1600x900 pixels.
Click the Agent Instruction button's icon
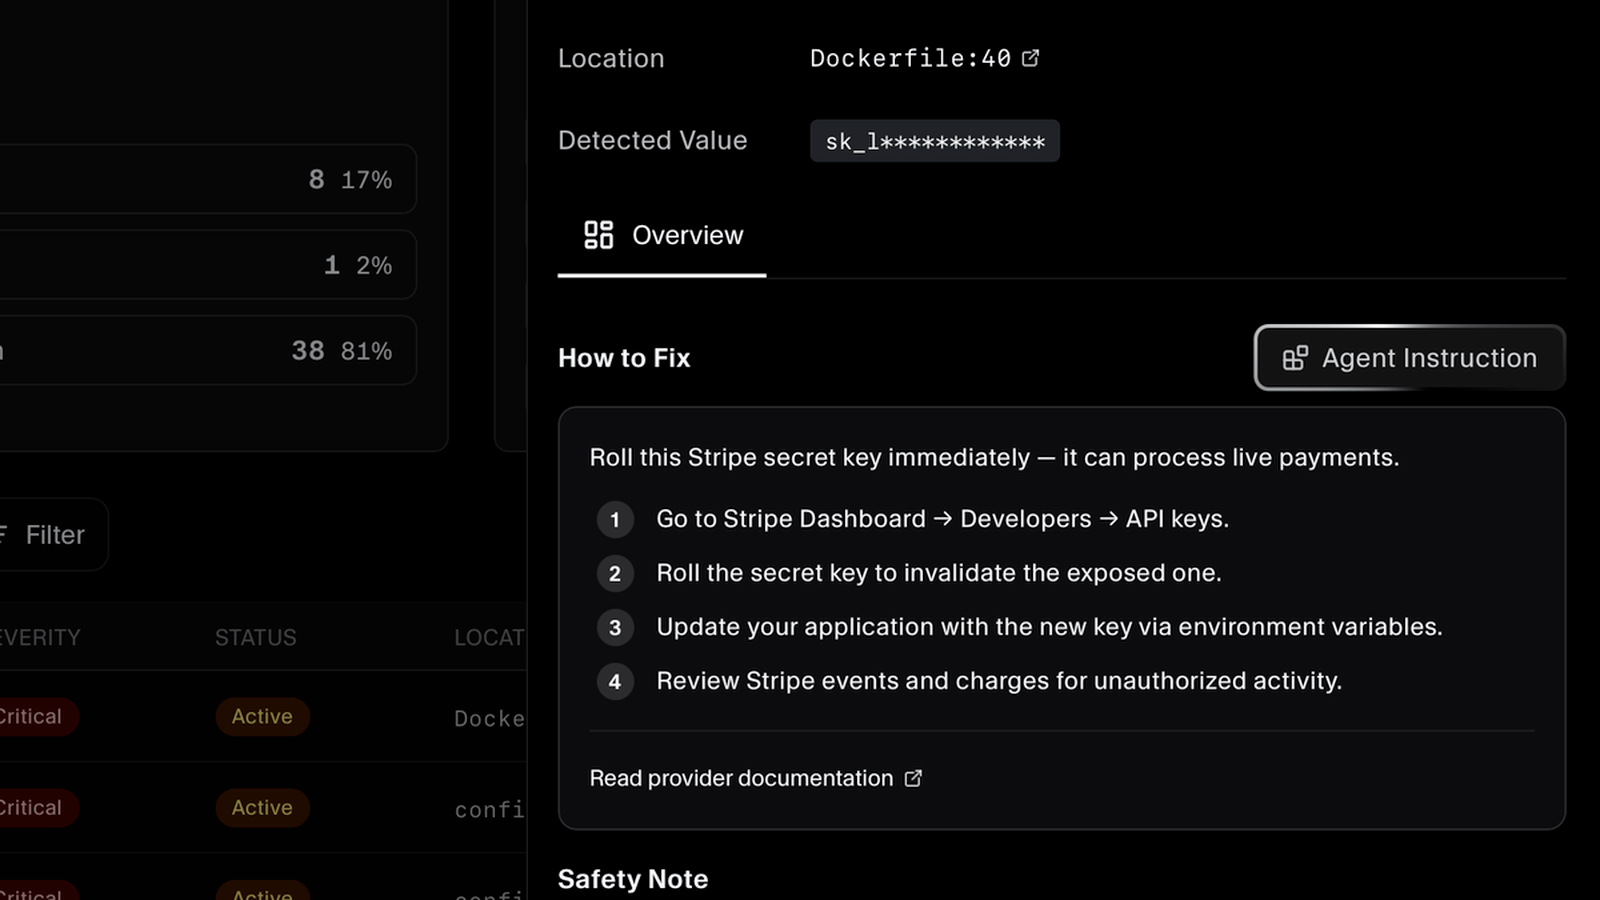[1295, 358]
